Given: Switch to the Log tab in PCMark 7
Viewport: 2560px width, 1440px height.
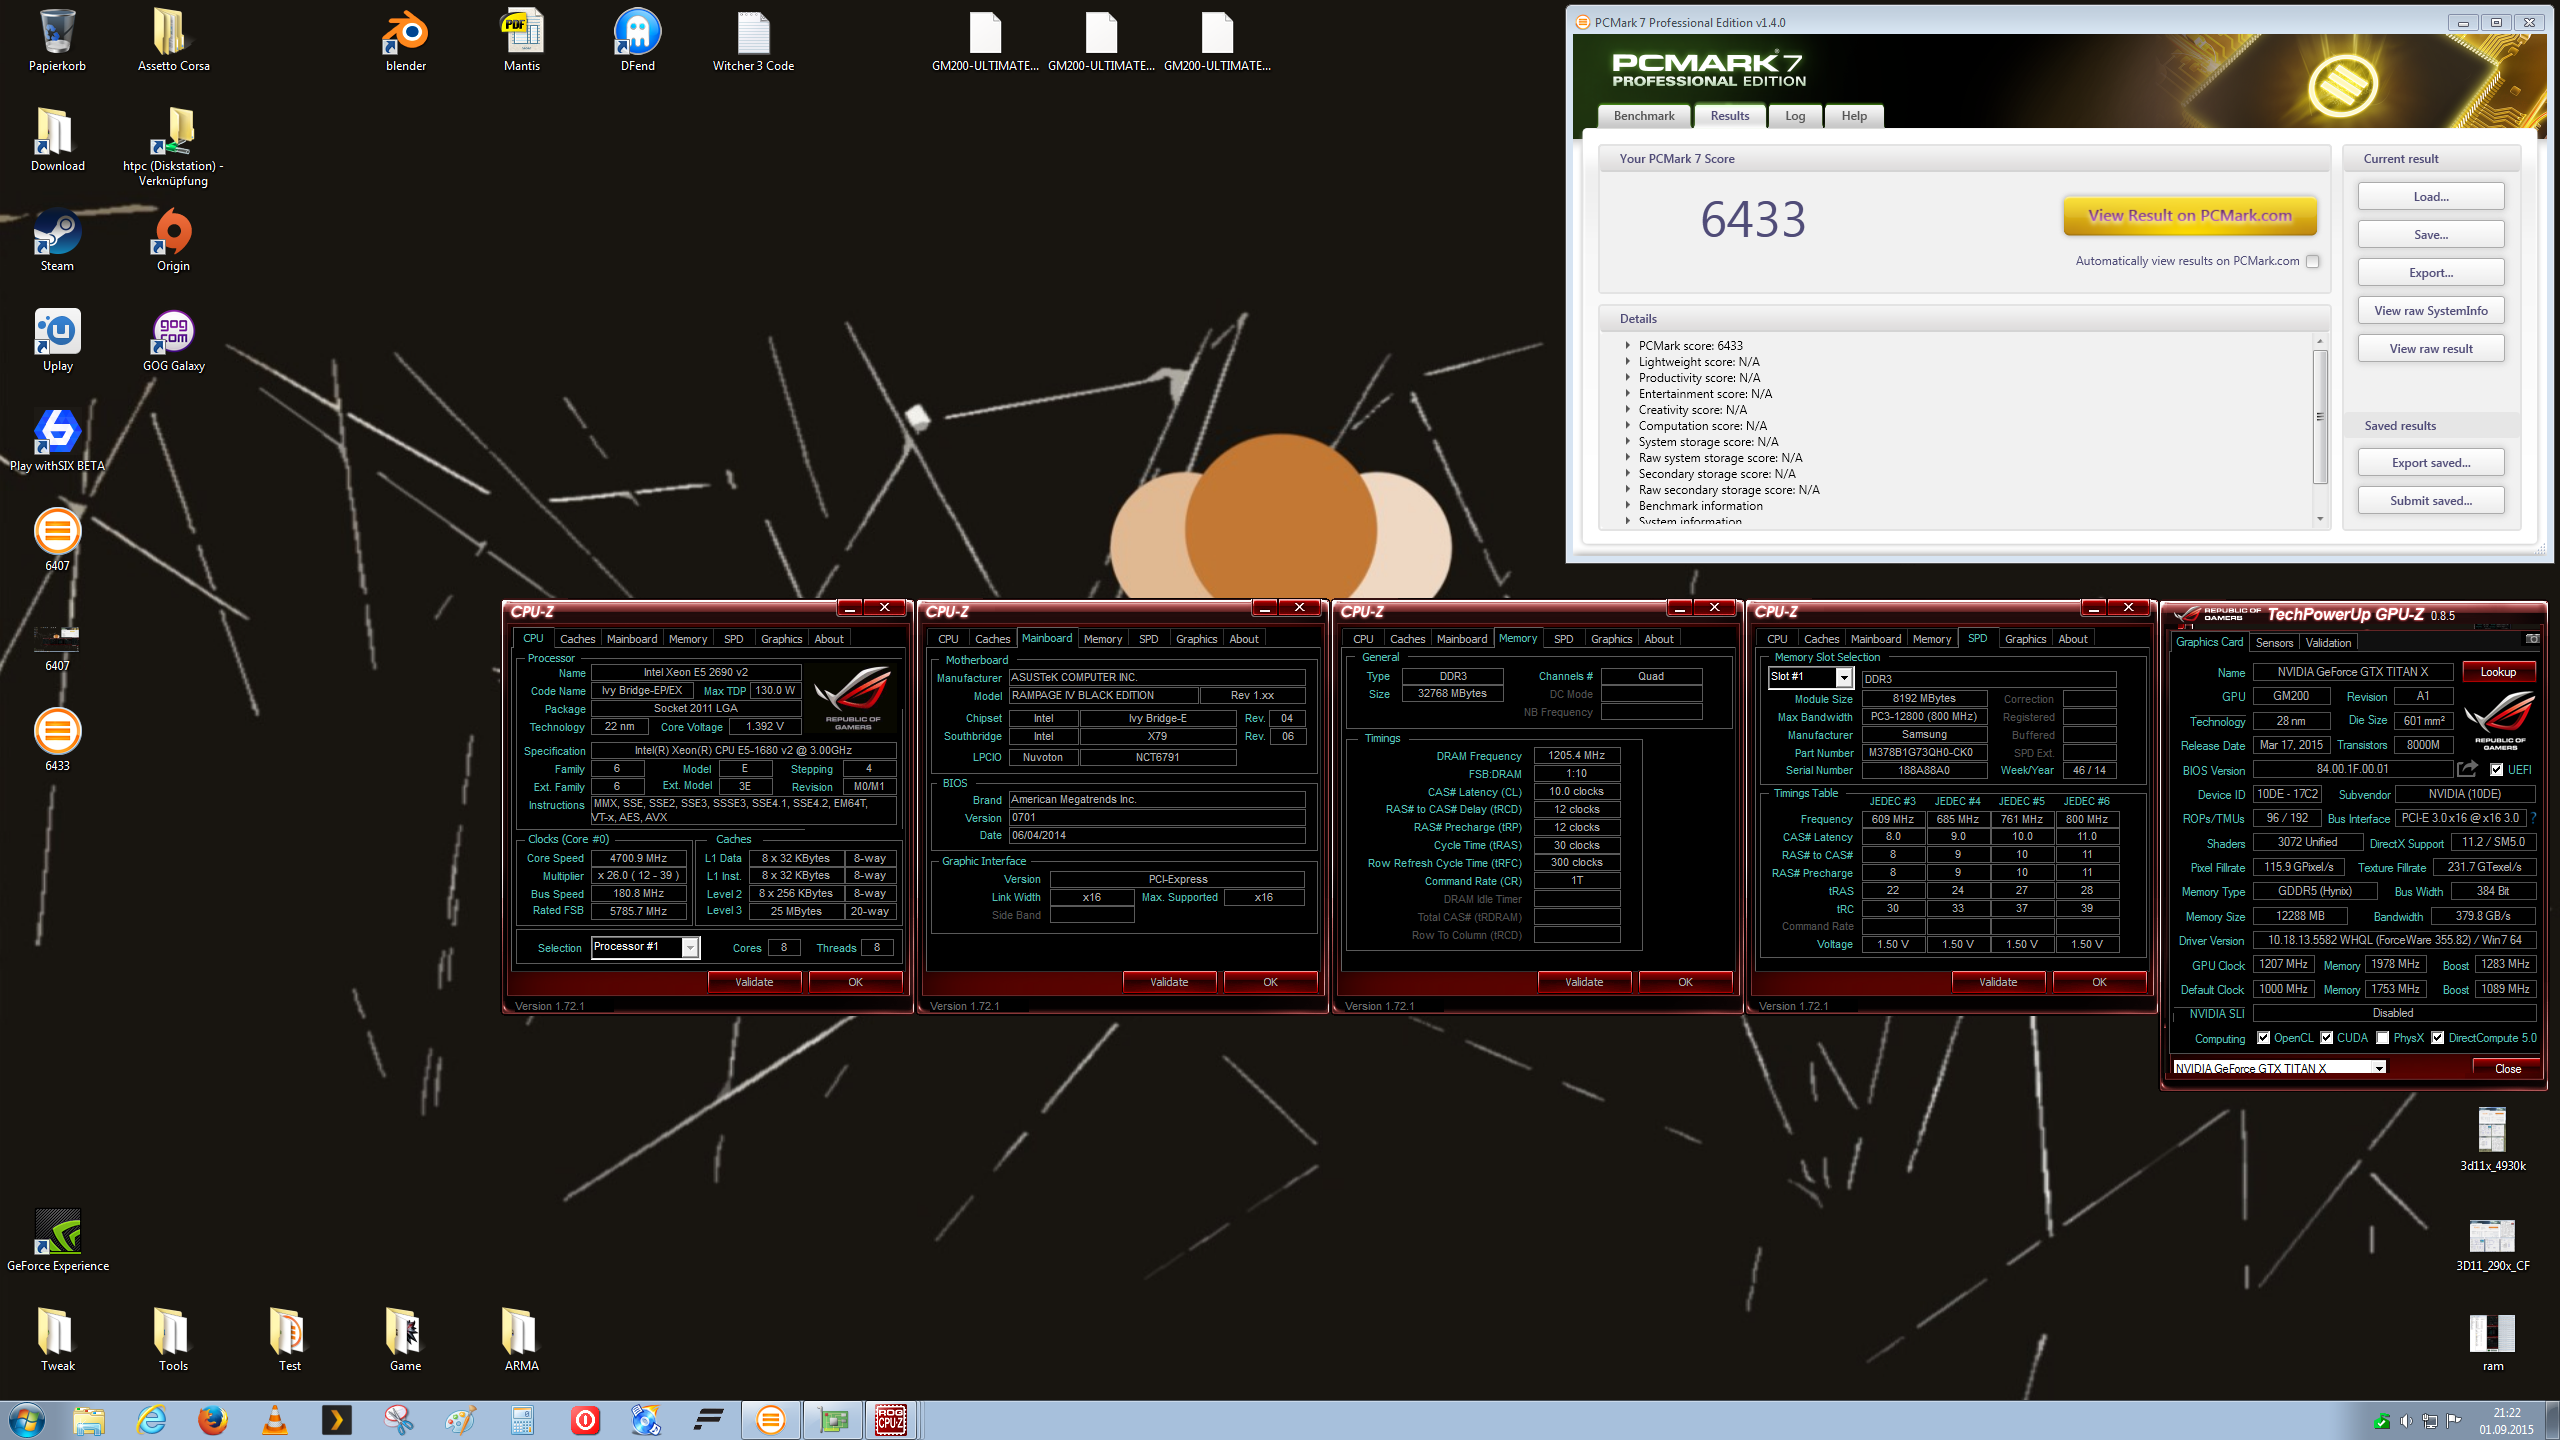Looking at the screenshot, I should (x=1795, y=116).
